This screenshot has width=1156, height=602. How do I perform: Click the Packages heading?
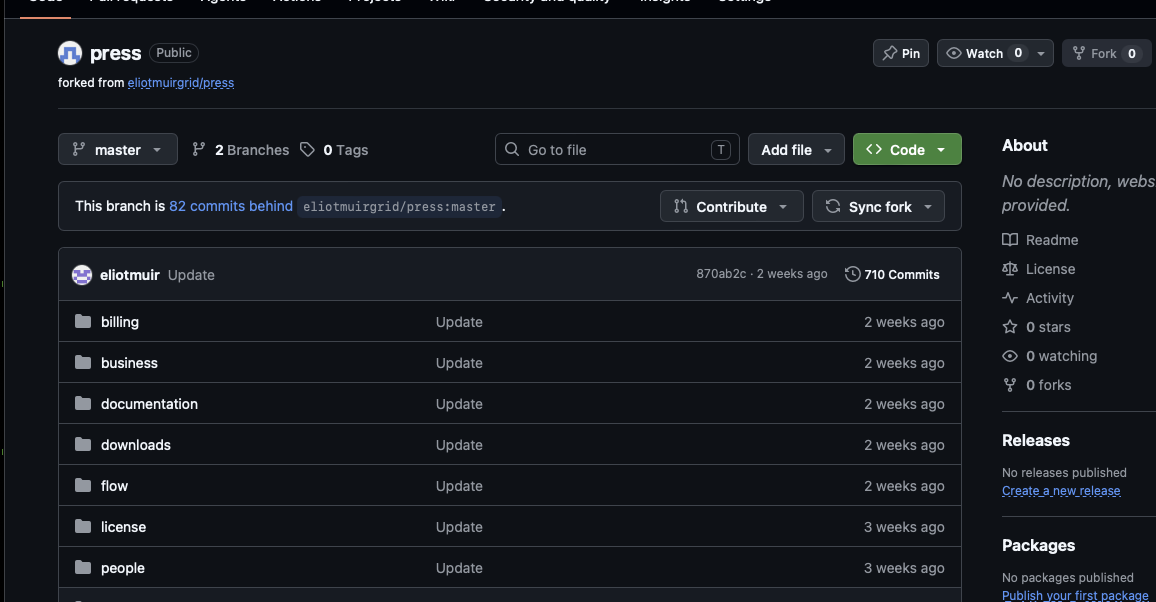point(1038,546)
